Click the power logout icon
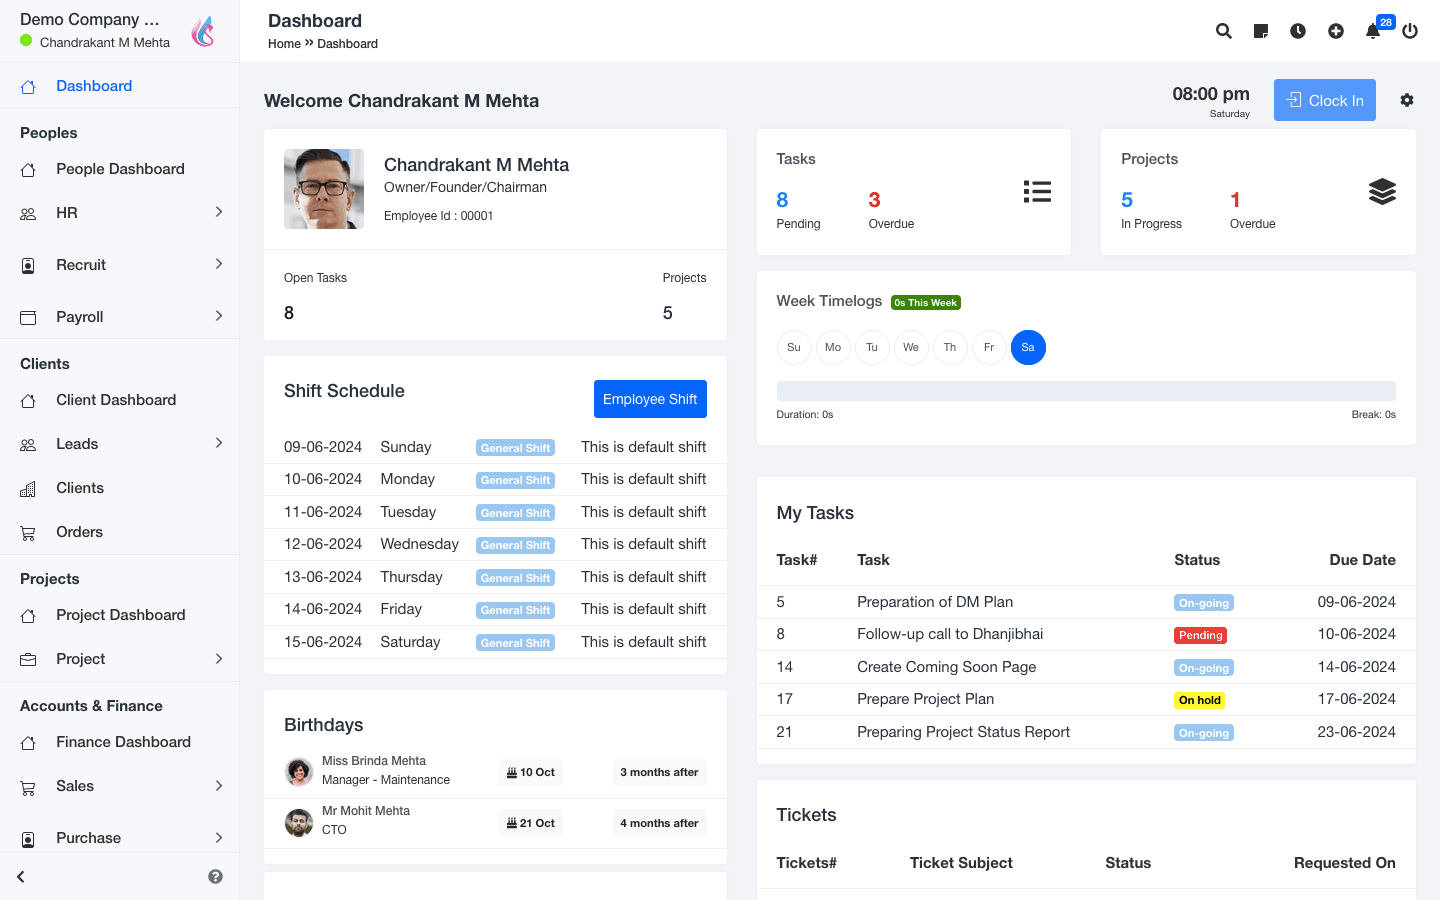 1410,31
